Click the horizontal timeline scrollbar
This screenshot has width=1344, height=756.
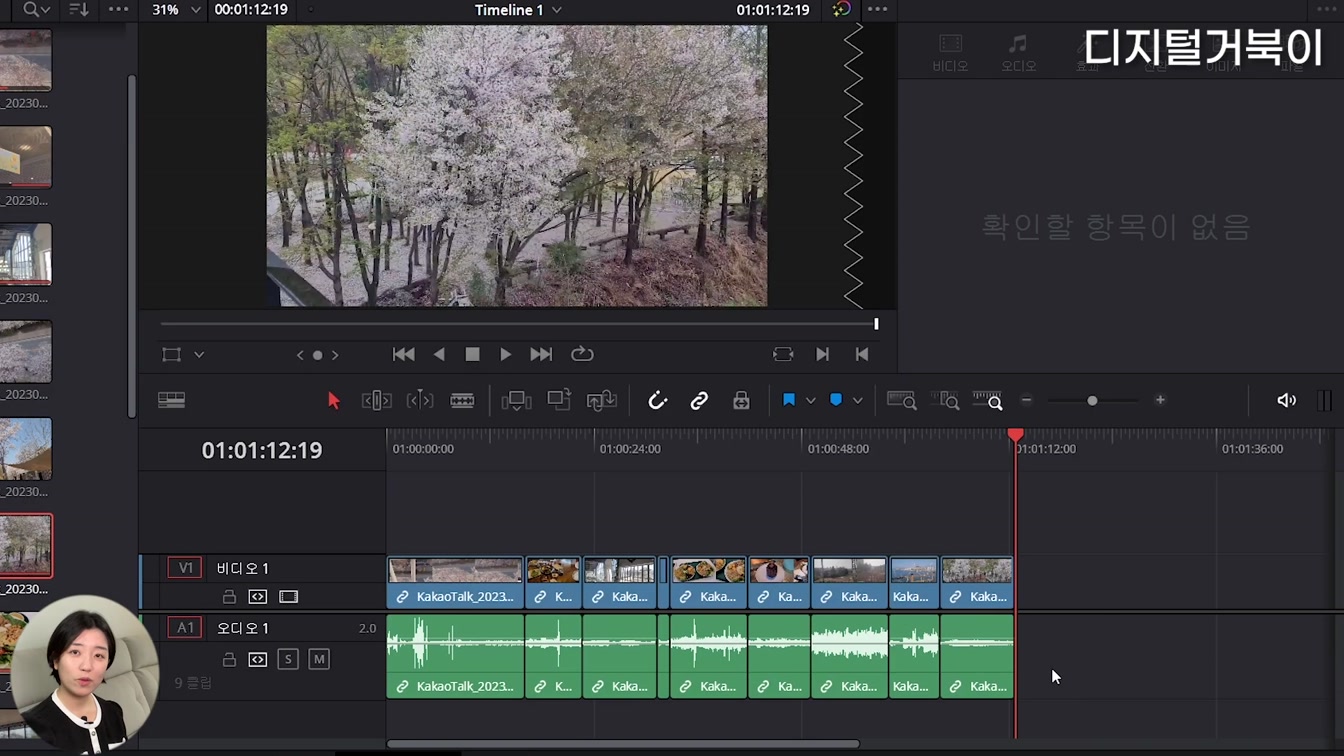coord(623,744)
